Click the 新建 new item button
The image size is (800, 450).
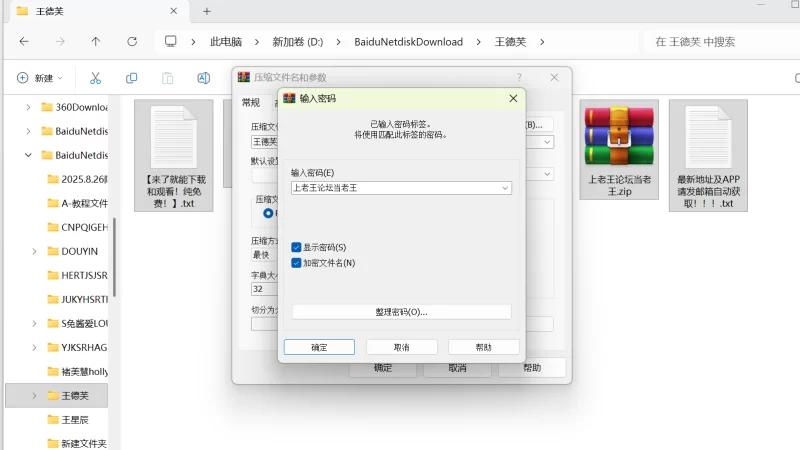click(40, 78)
